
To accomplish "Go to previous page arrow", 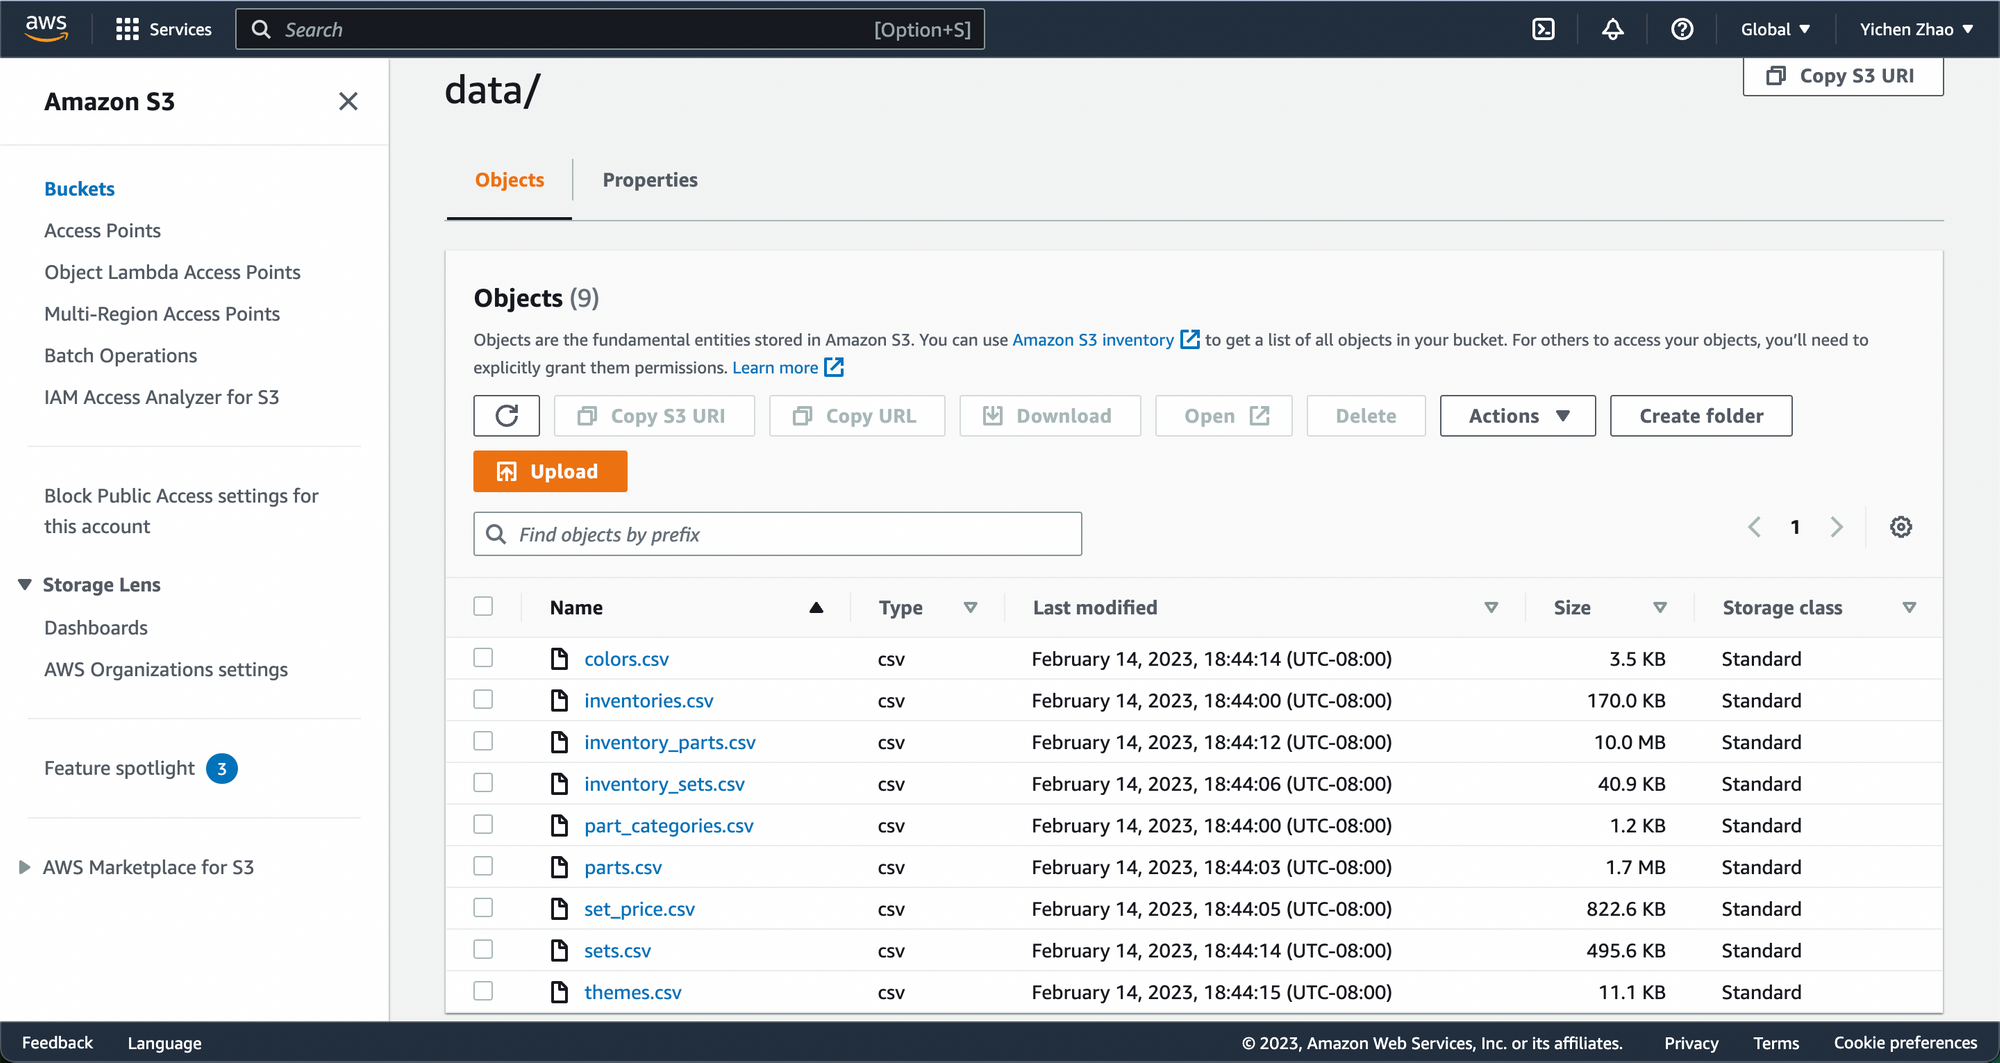I will (1754, 527).
